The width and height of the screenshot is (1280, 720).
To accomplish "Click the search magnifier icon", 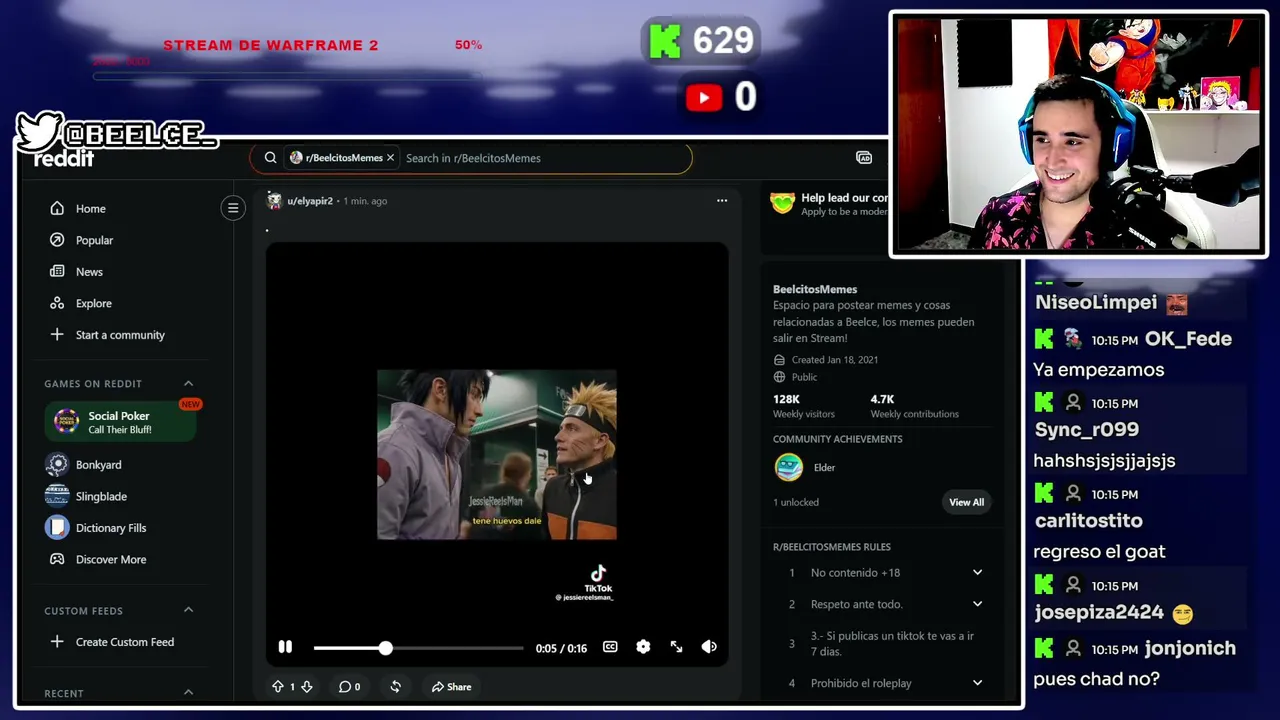I will pyautogui.click(x=270, y=158).
